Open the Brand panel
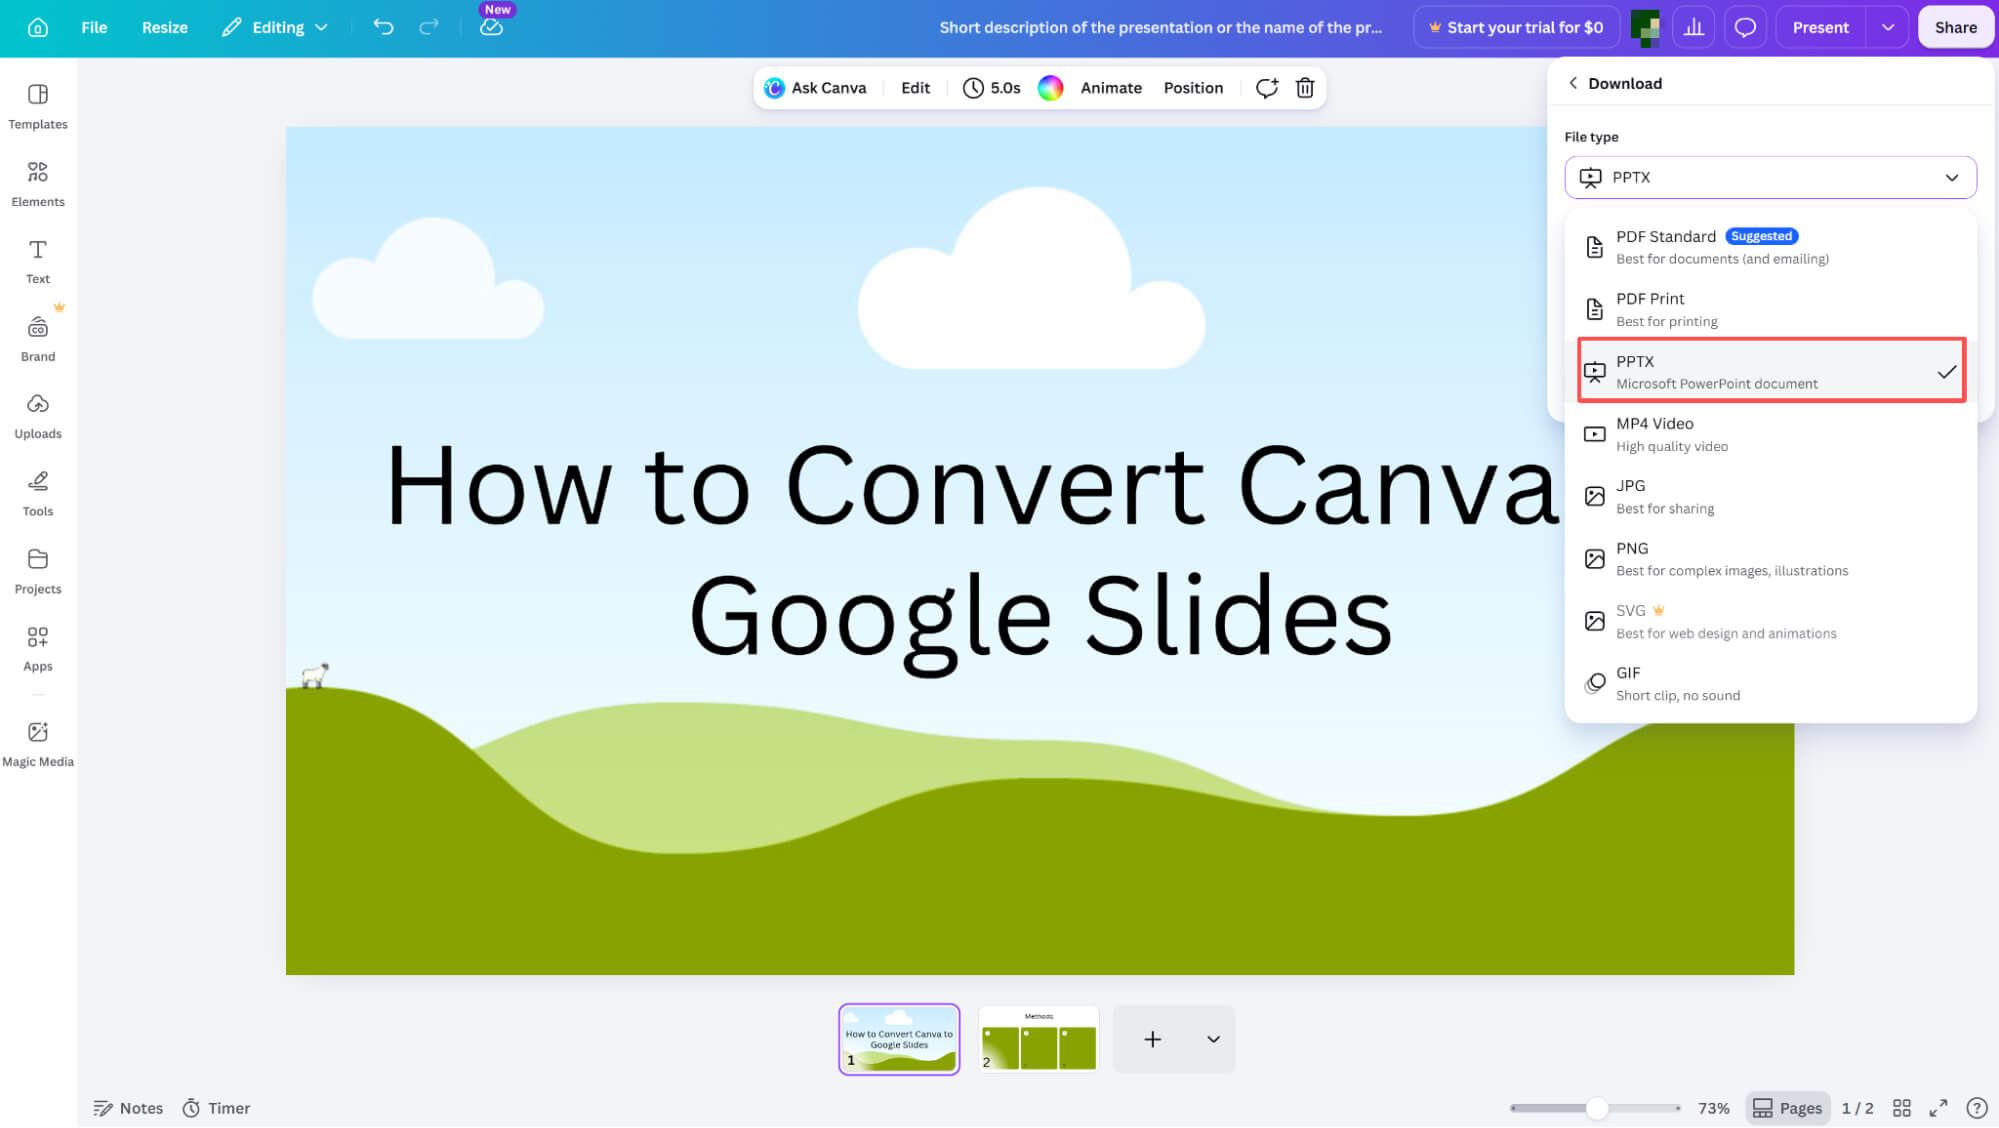 pos(38,339)
